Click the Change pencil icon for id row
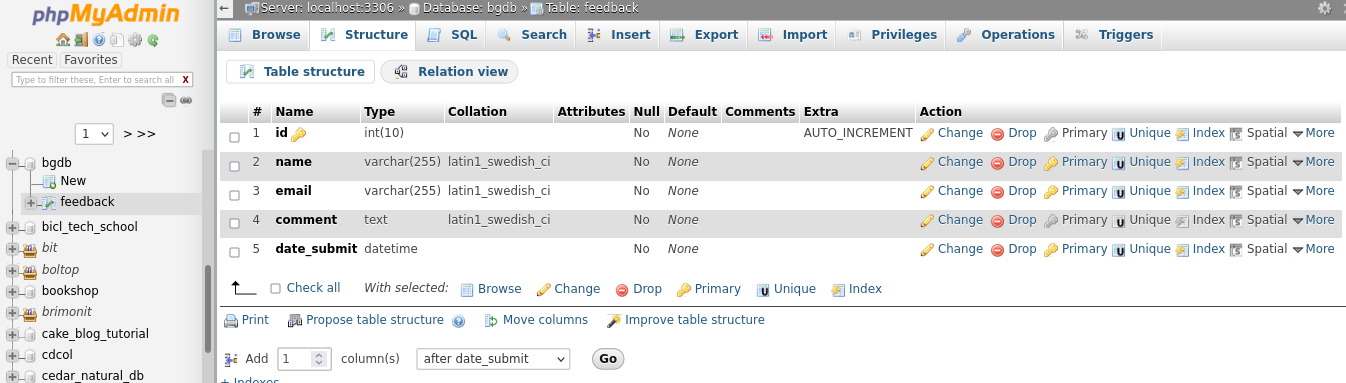The width and height of the screenshot is (1346, 383). point(927,133)
